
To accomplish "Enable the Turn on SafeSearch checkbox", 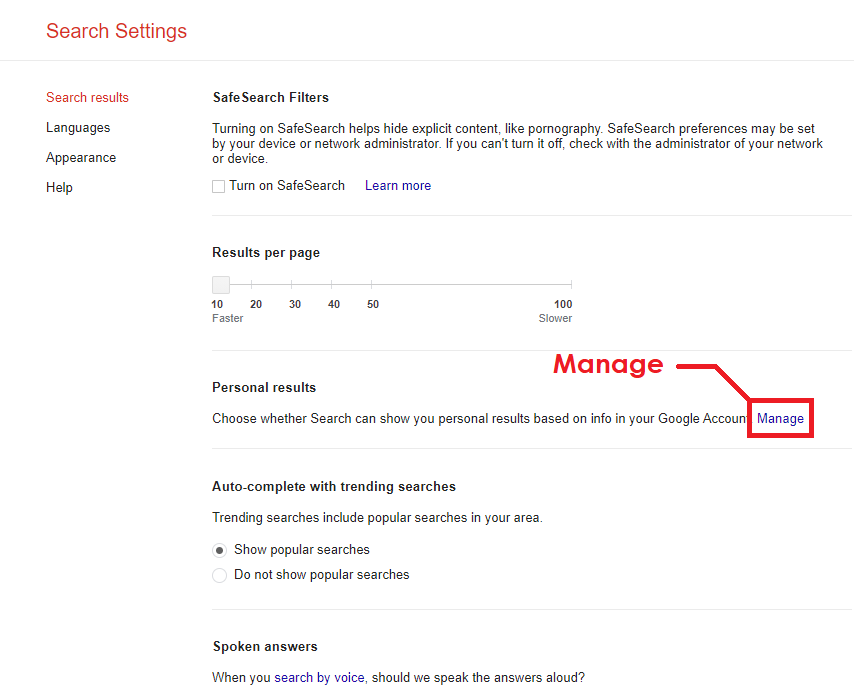I will (x=218, y=186).
